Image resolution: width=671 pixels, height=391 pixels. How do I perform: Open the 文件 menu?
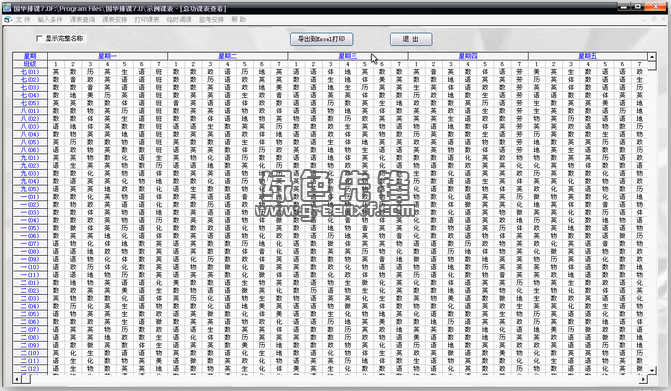(x=23, y=20)
